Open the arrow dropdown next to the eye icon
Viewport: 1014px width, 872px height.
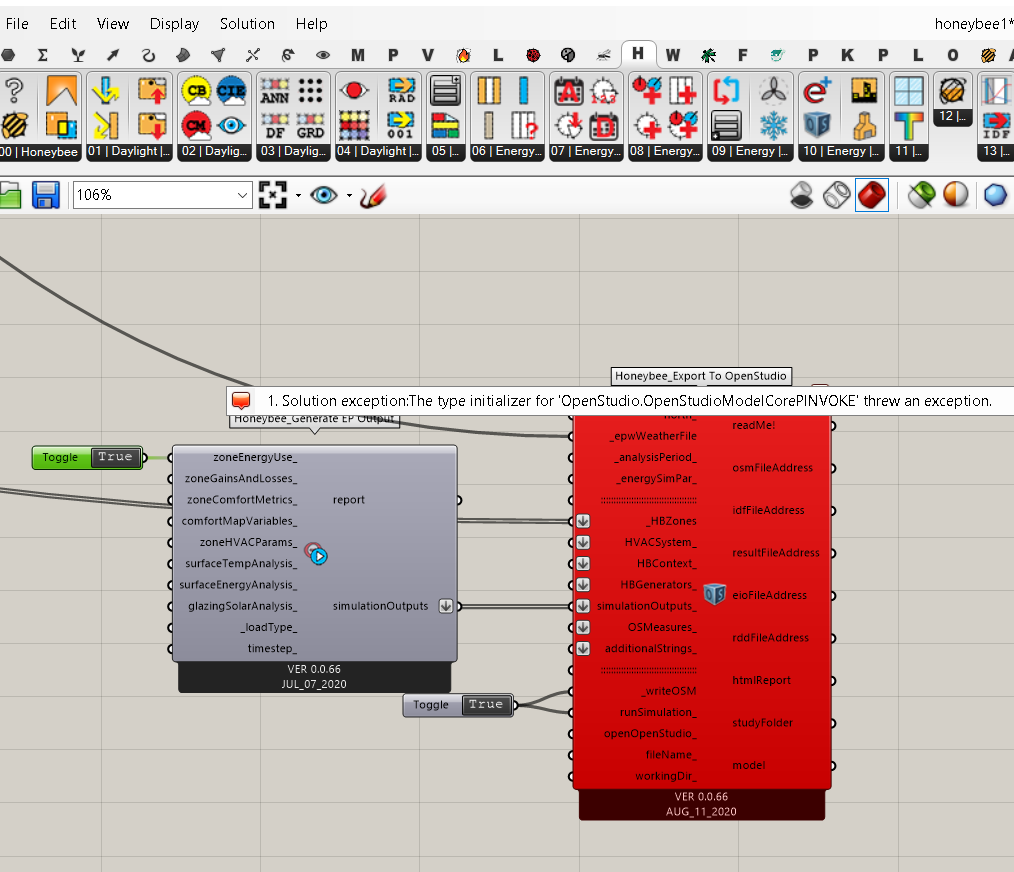click(x=349, y=195)
